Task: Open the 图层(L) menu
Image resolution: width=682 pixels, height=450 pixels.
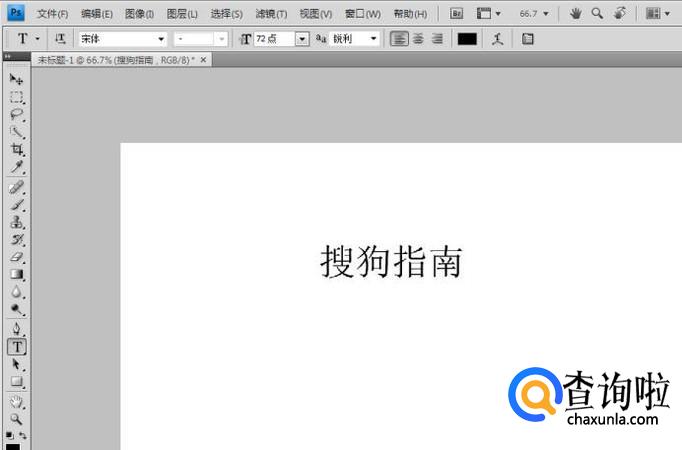Action: [x=182, y=14]
